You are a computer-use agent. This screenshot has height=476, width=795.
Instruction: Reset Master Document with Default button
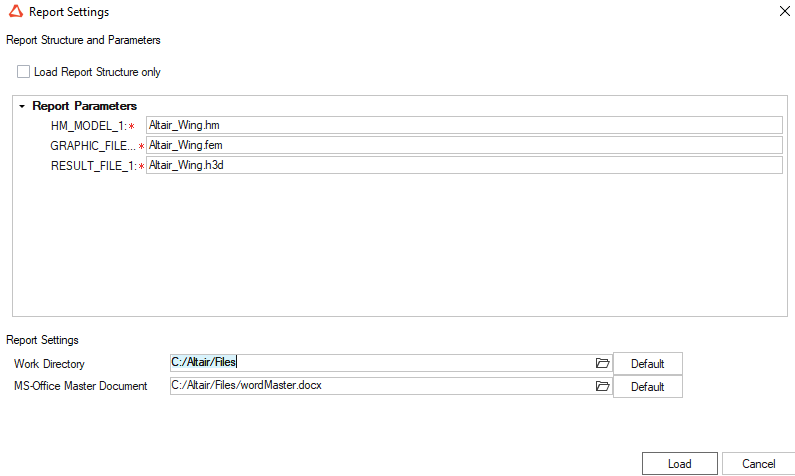click(647, 387)
